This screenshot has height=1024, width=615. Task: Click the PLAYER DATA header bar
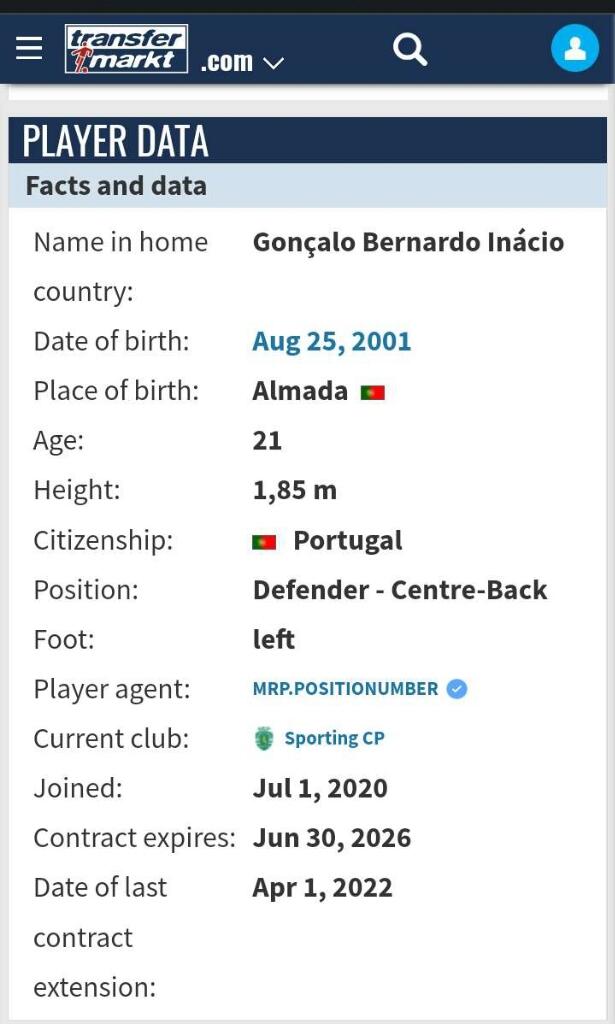click(307, 141)
